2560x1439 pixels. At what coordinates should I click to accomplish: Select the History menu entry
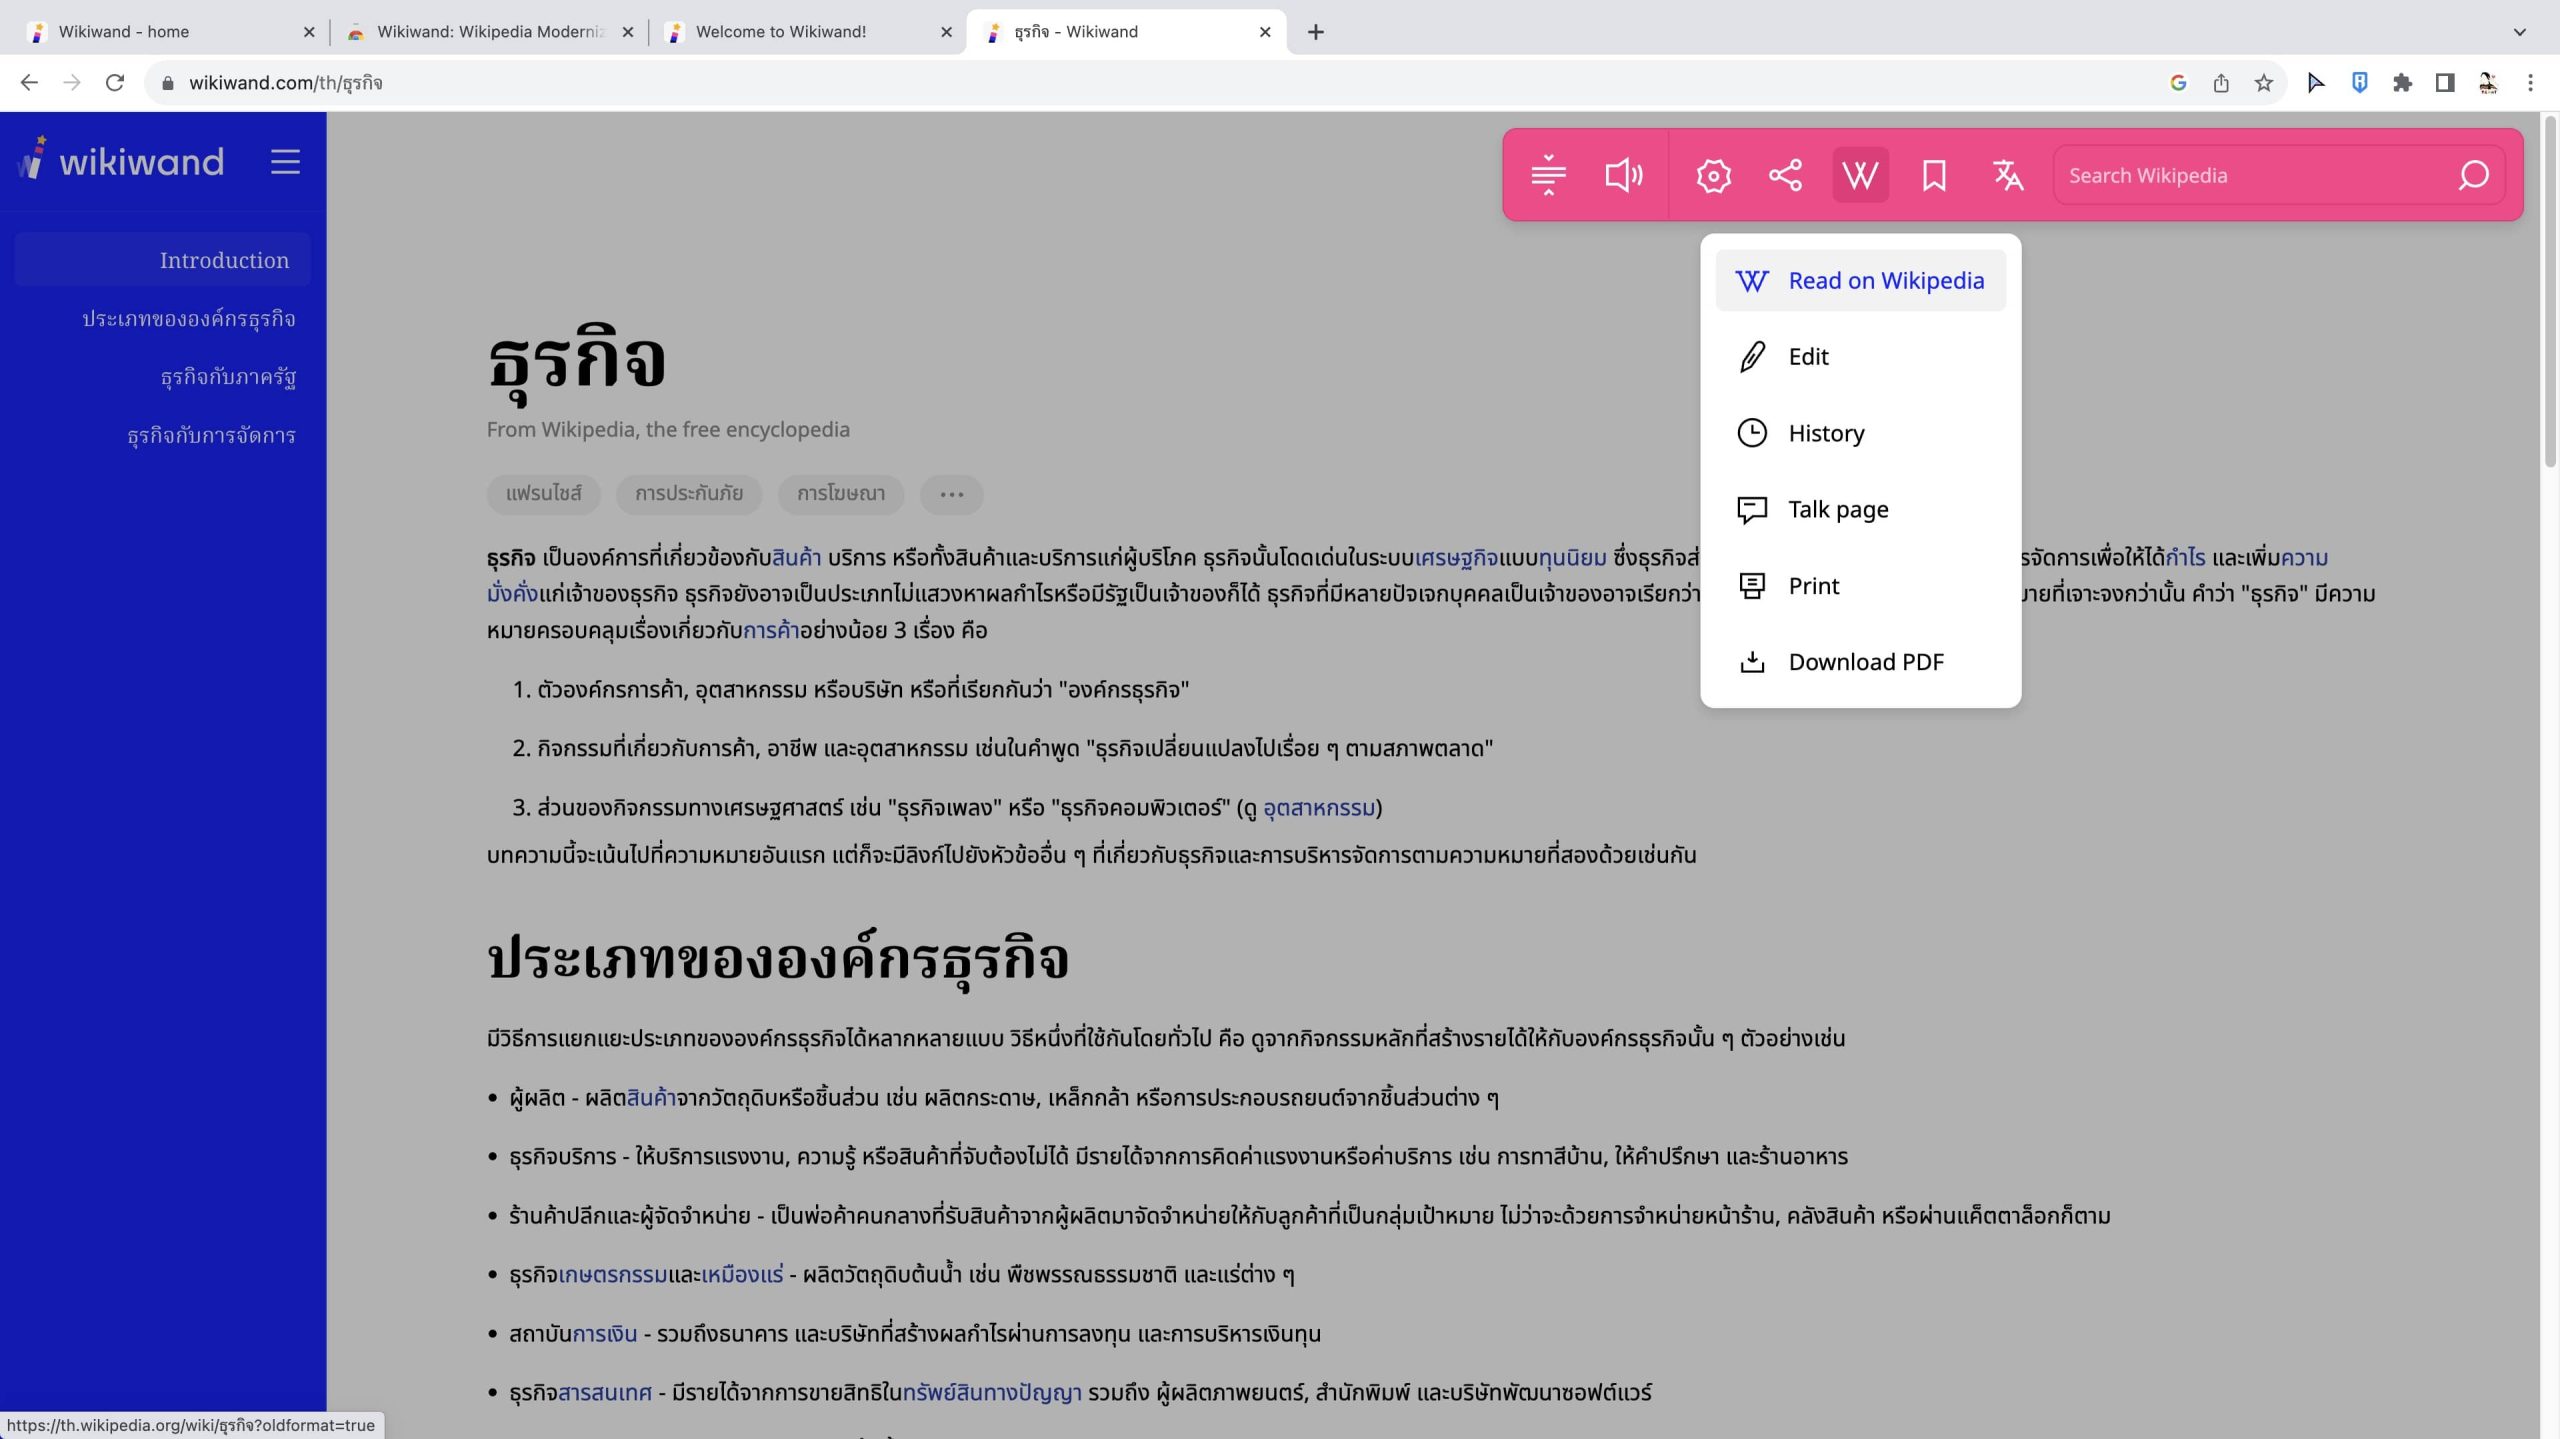[1826, 433]
